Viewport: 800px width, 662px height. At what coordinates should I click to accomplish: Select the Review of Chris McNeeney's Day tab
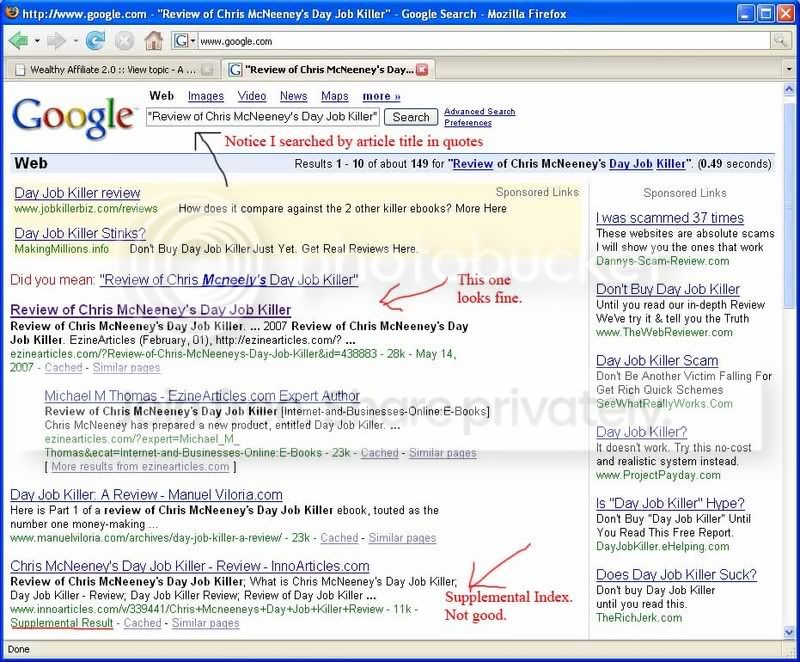pos(329,70)
